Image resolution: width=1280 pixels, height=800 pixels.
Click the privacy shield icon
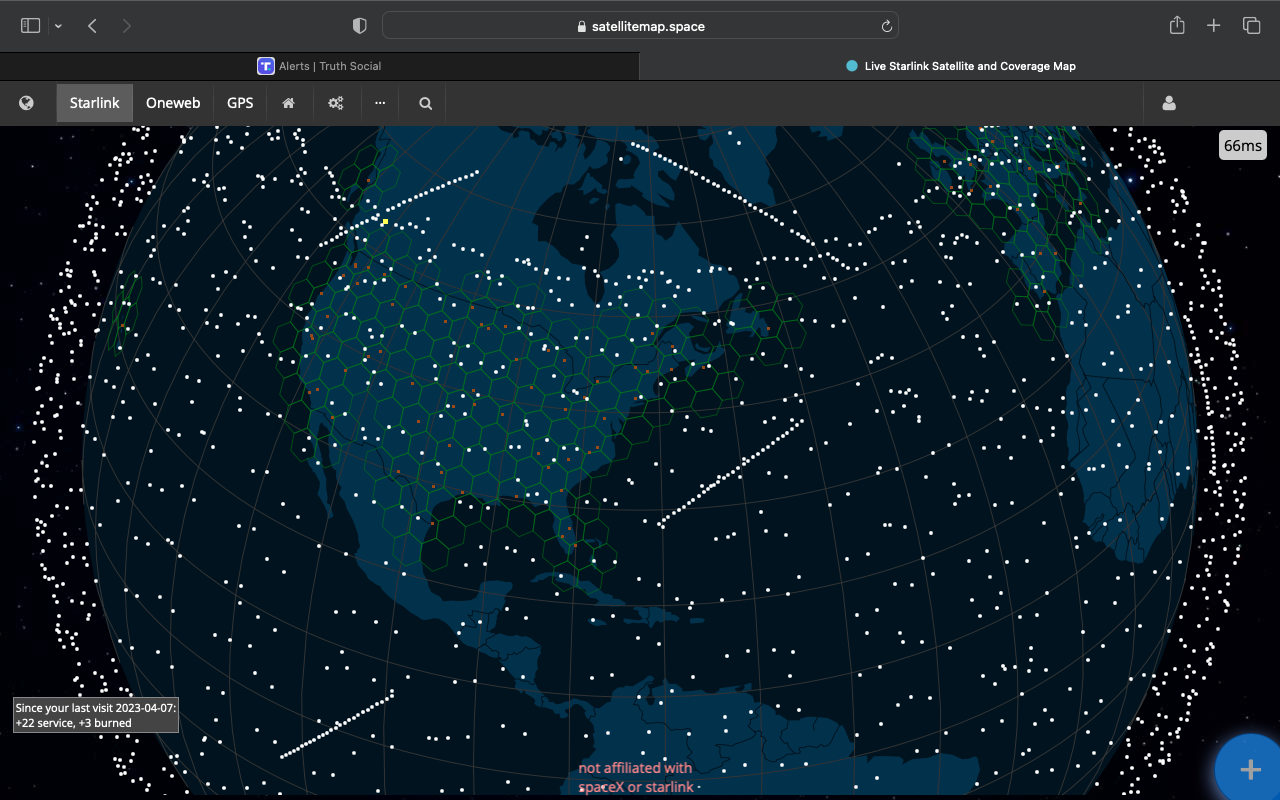tap(360, 26)
